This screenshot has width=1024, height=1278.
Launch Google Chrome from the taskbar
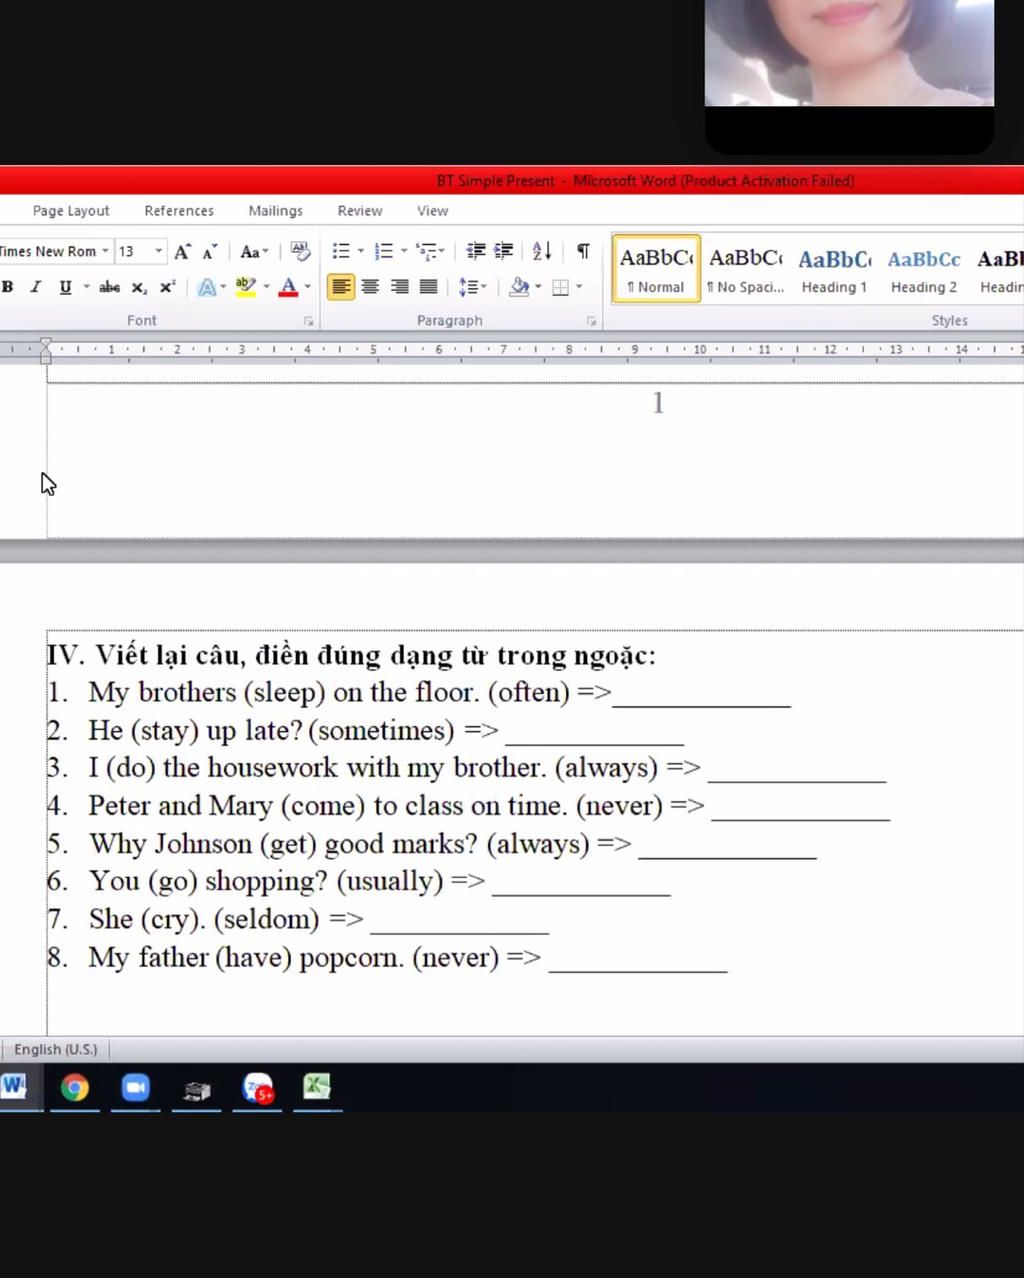pyautogui.click(x=74, y=1087)
